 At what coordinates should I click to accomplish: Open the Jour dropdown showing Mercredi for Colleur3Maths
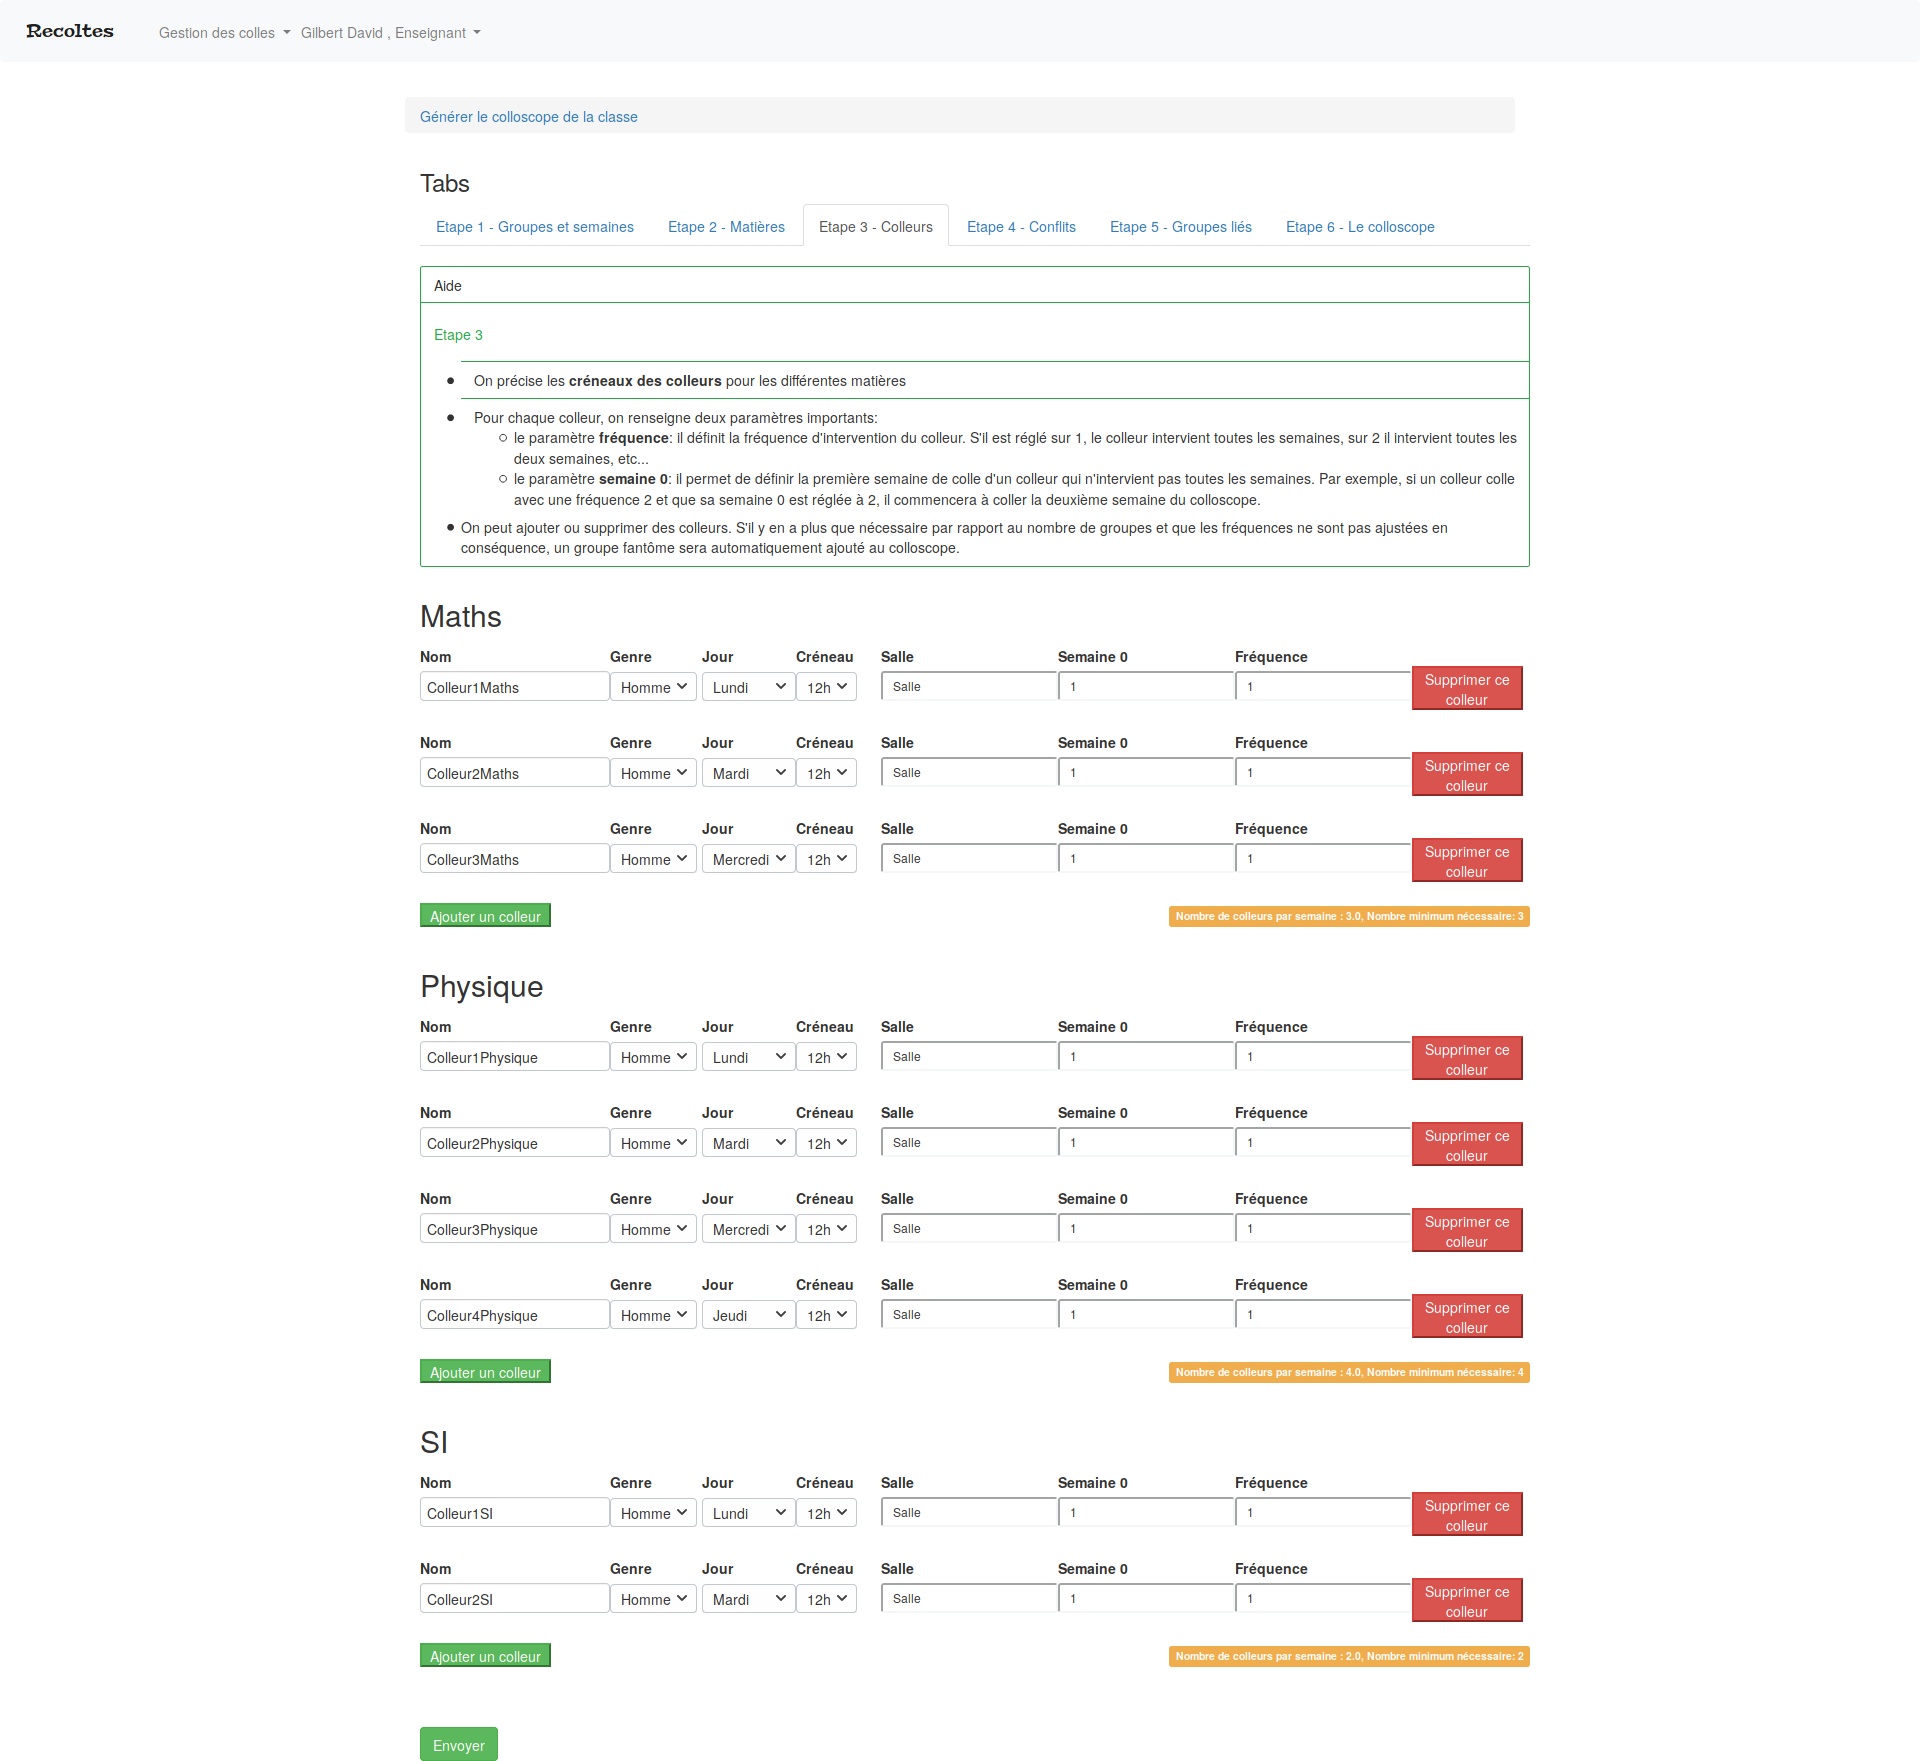coord(748,859)
